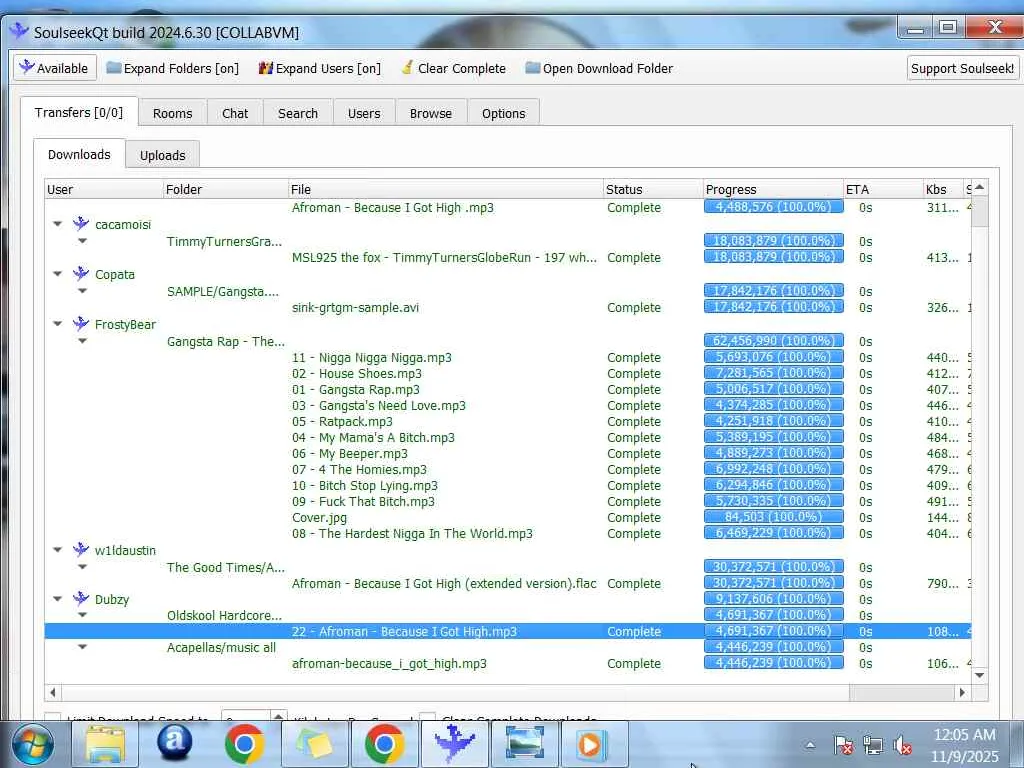1024x768 pixels.
Task: Toggle Expand Users [on]
Action: click(319, 68)
